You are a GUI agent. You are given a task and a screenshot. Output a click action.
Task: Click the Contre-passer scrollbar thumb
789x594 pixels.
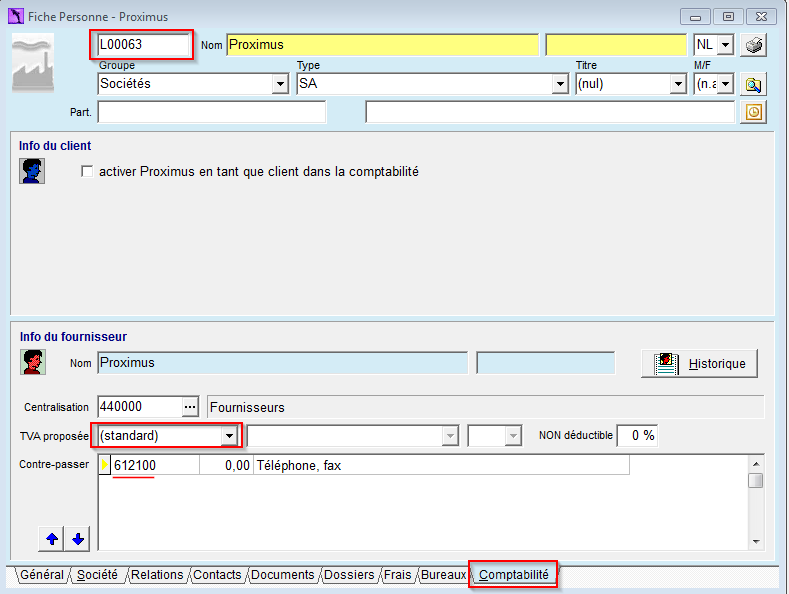point(756,480)
